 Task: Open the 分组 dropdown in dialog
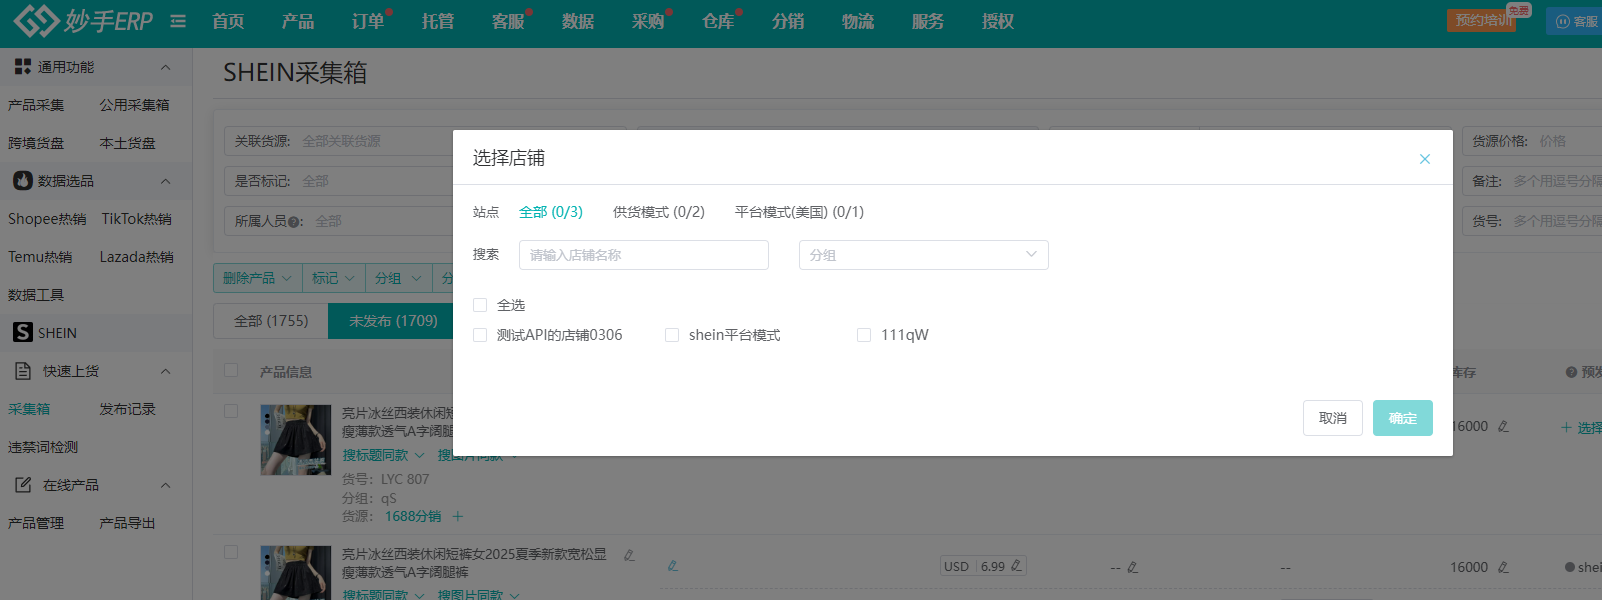923,255
